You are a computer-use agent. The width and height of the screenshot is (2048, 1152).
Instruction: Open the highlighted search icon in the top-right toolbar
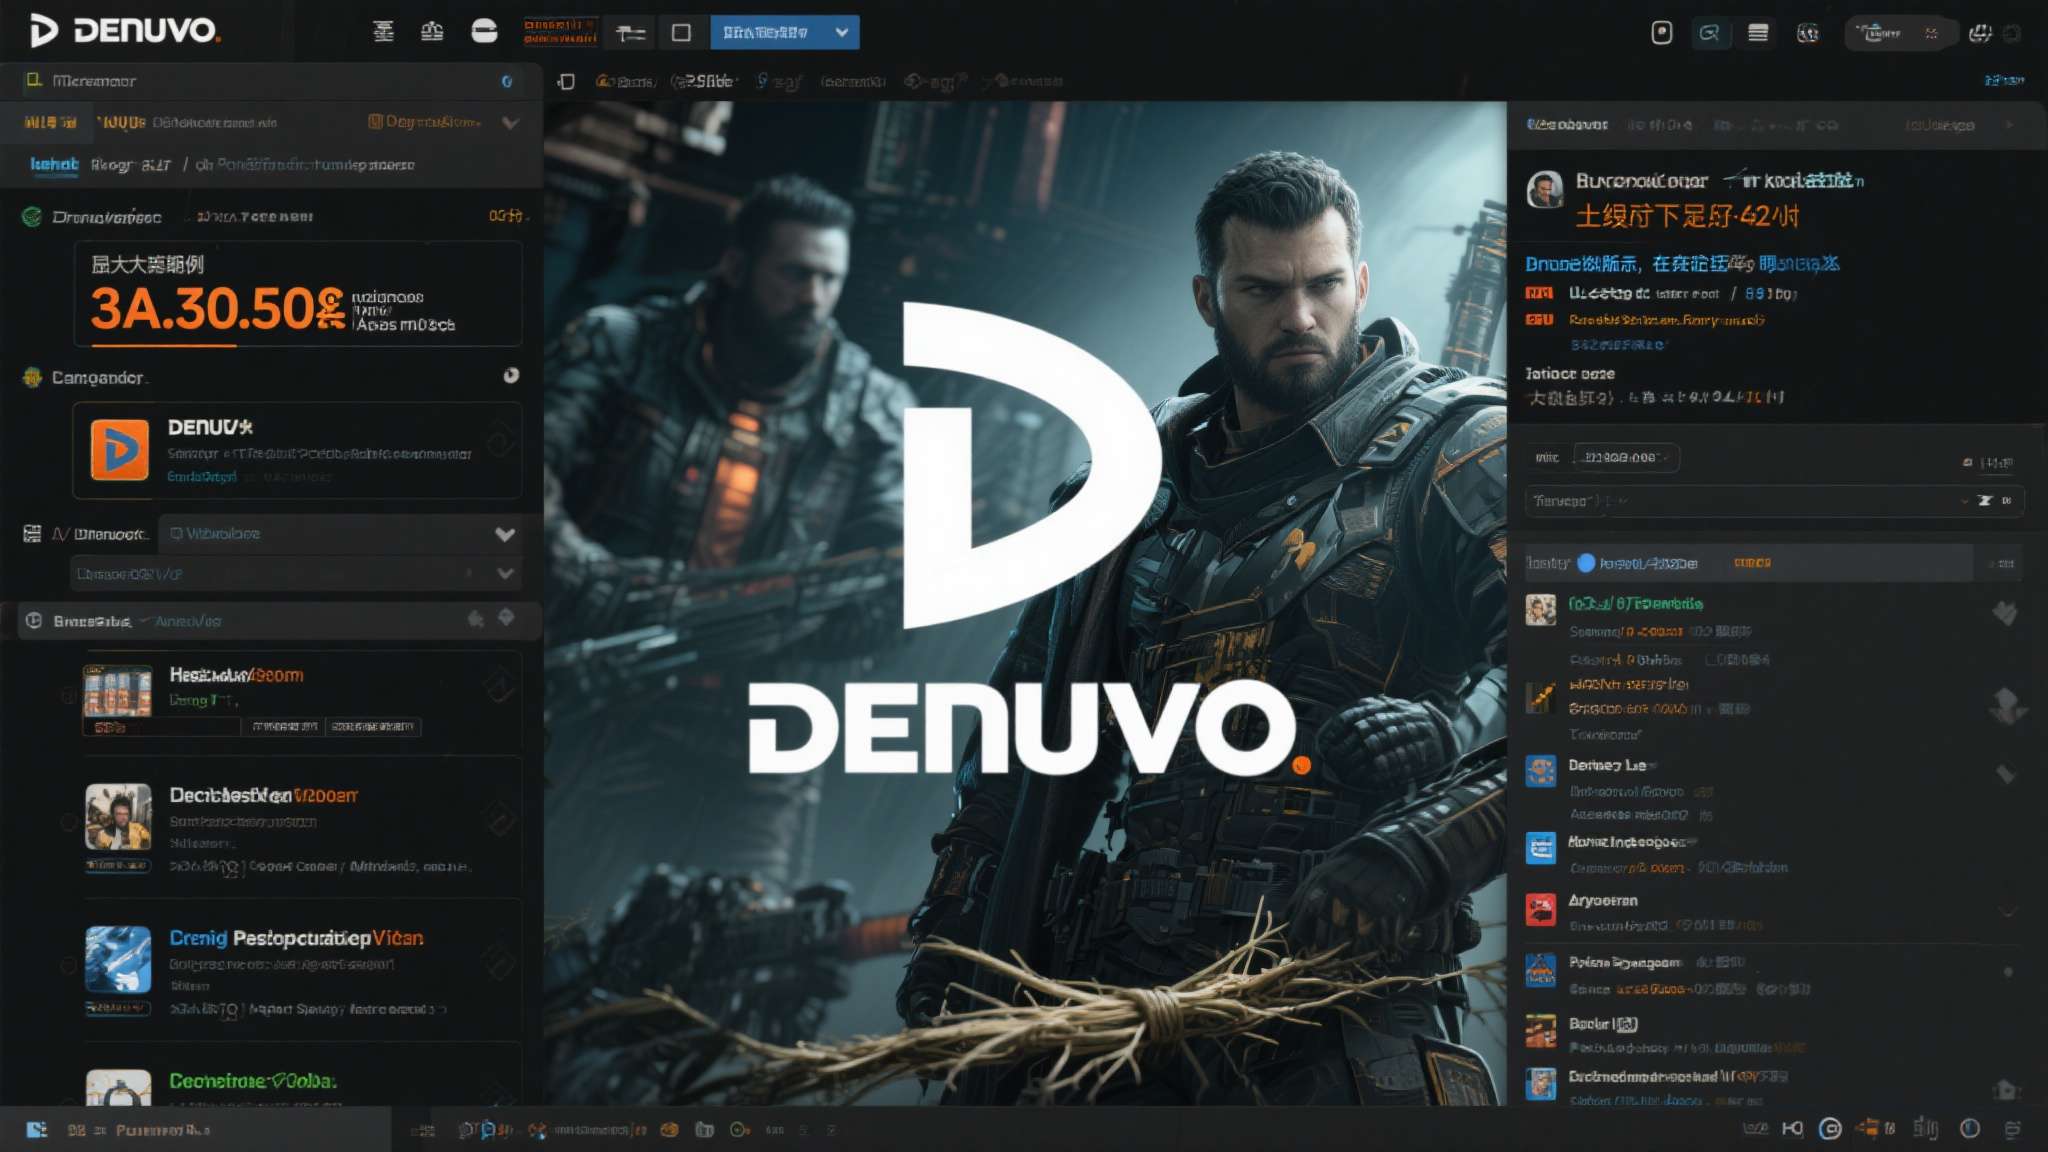1710,33
